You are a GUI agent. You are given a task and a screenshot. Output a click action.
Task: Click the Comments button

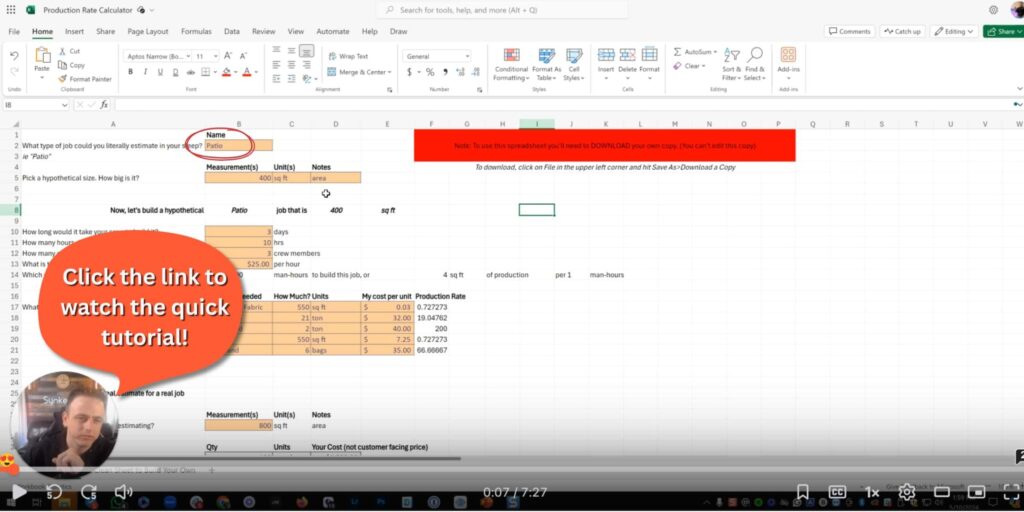pyautogui.click(x=849, y=31)
